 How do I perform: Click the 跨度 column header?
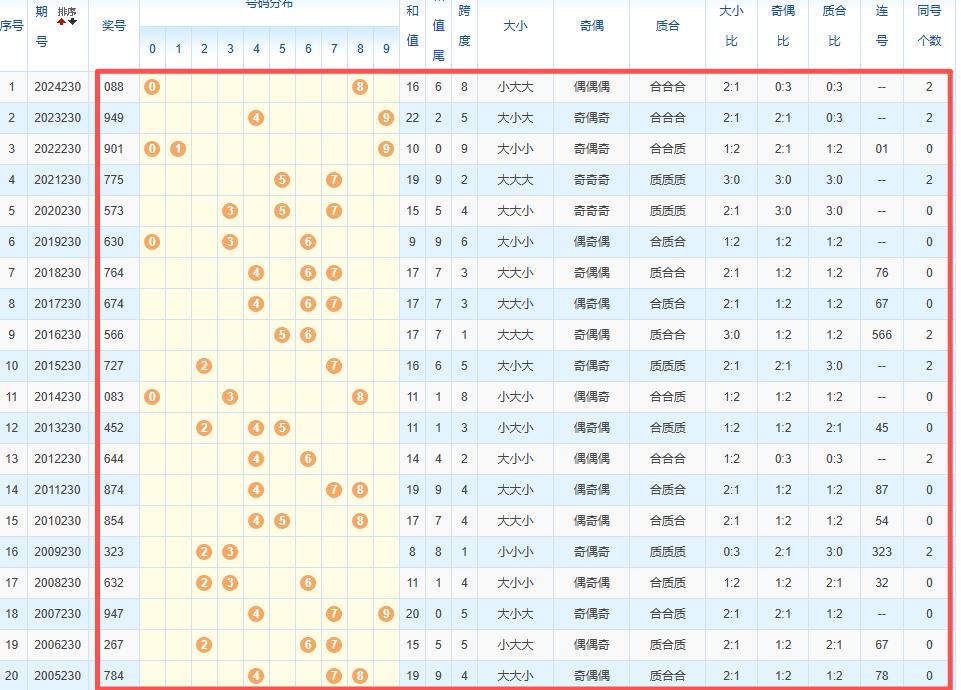[464, 26]
